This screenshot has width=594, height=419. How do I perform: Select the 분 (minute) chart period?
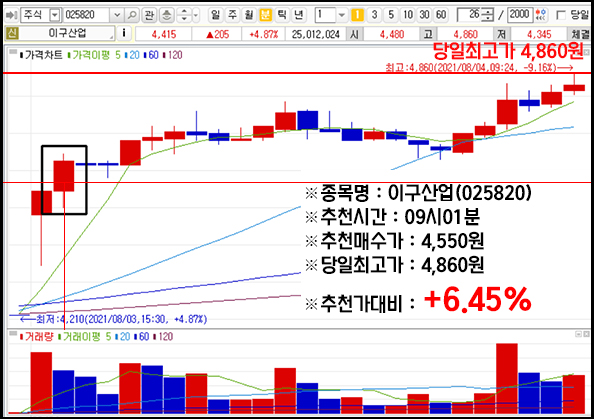(x=265, y=15)
